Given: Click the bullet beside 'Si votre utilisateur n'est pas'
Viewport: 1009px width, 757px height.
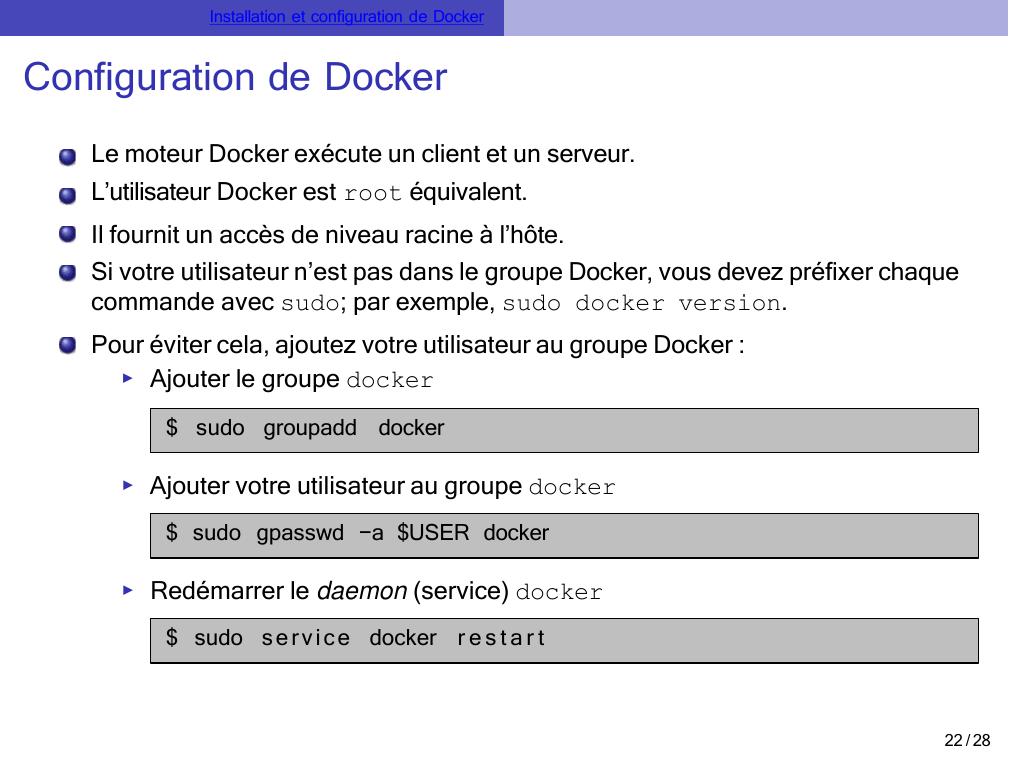Looking at the screenshot, I should click(x=67, y=272).
